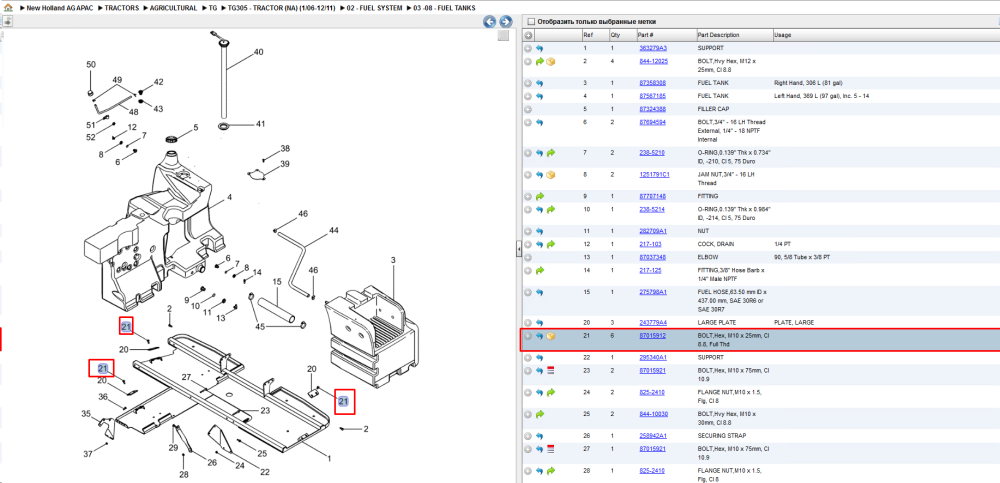Open 'TG' breadcrumb
Image resolution: width=1000 pixels, height=483 pixels.
212,8
